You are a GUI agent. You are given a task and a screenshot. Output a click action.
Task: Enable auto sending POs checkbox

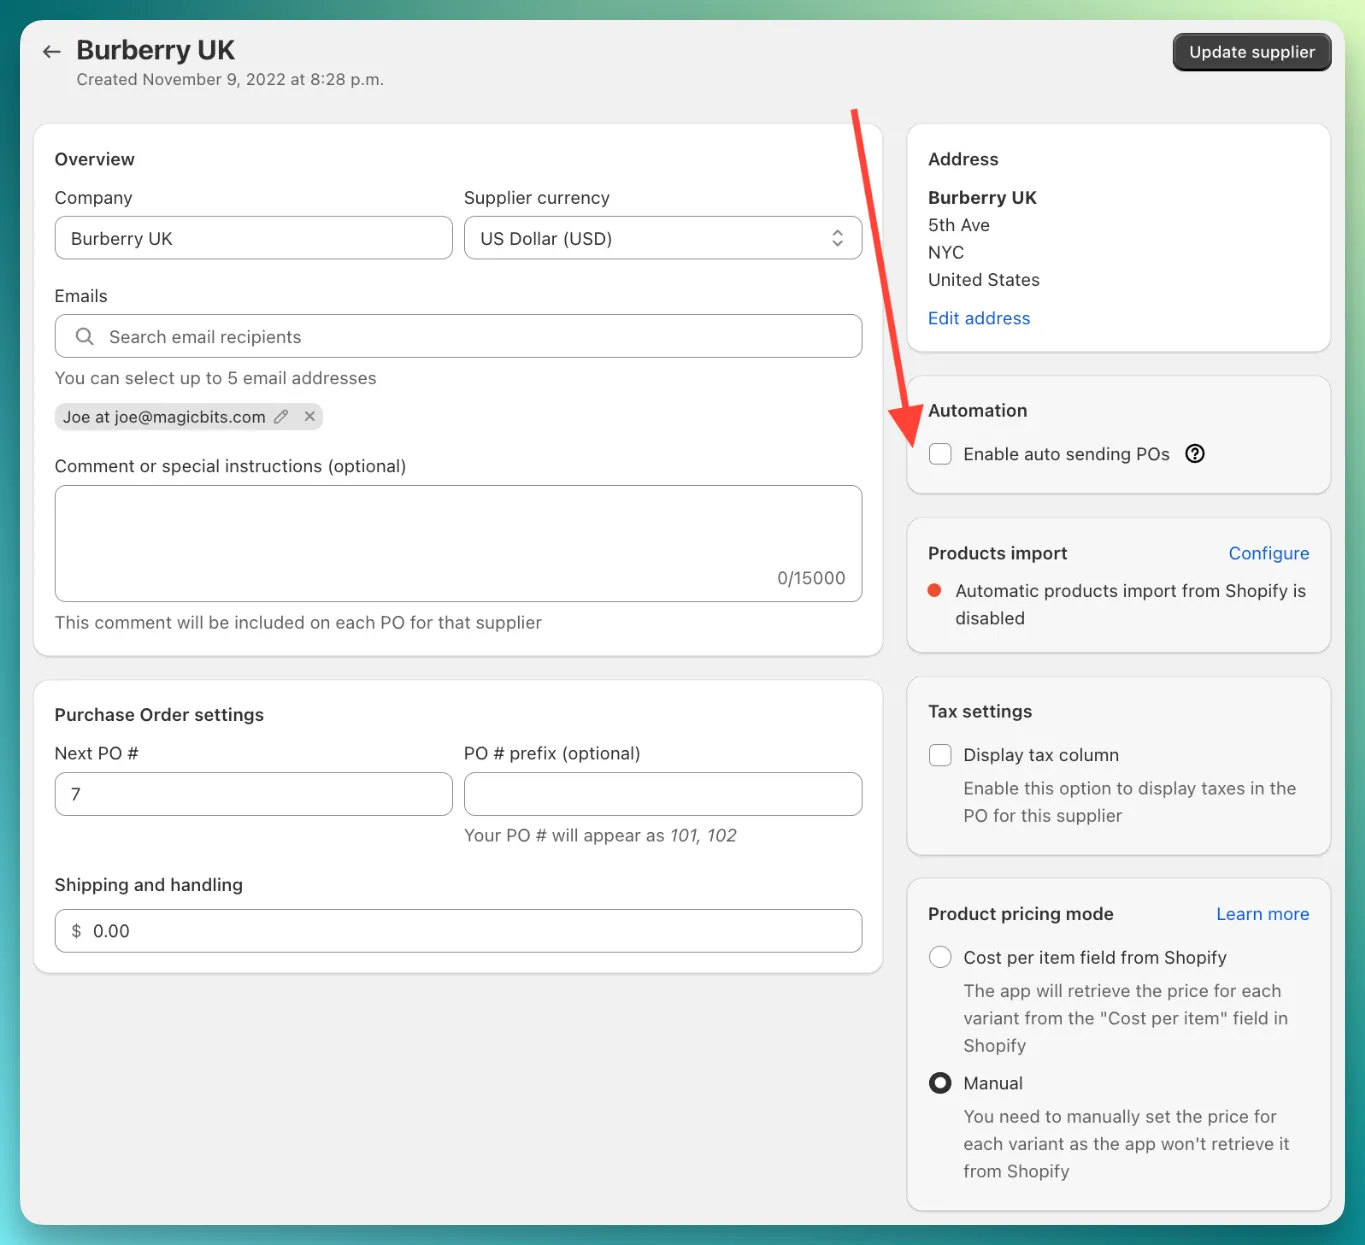pyautogui.click(x=940, y=454)
